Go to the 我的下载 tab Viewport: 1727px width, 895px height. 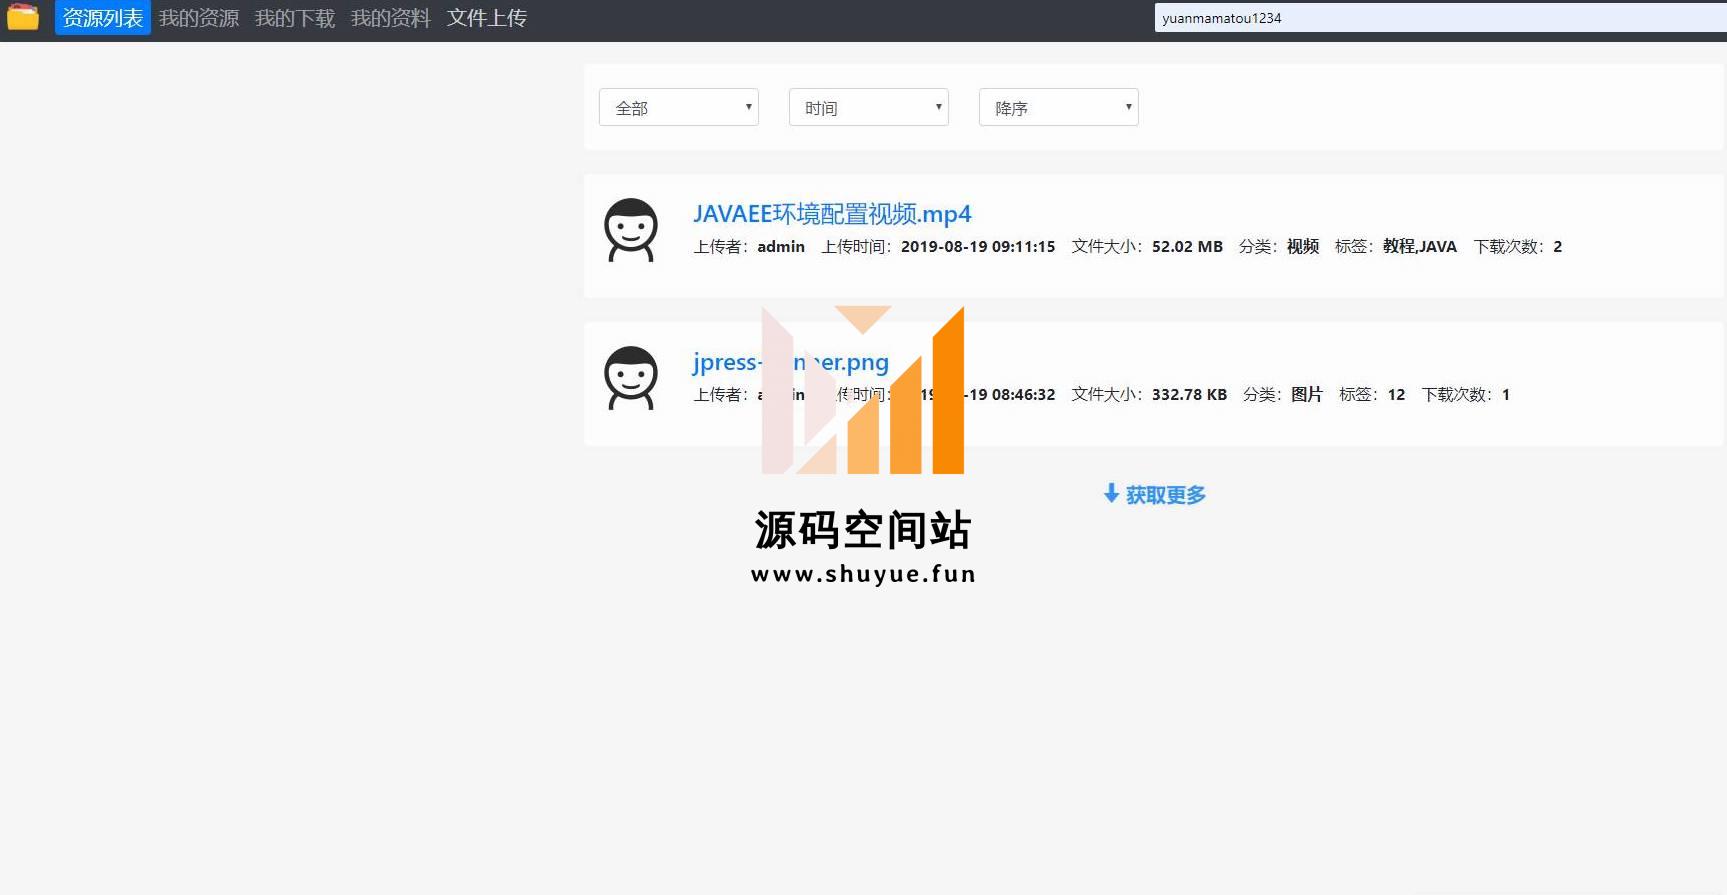pos(295,18)
